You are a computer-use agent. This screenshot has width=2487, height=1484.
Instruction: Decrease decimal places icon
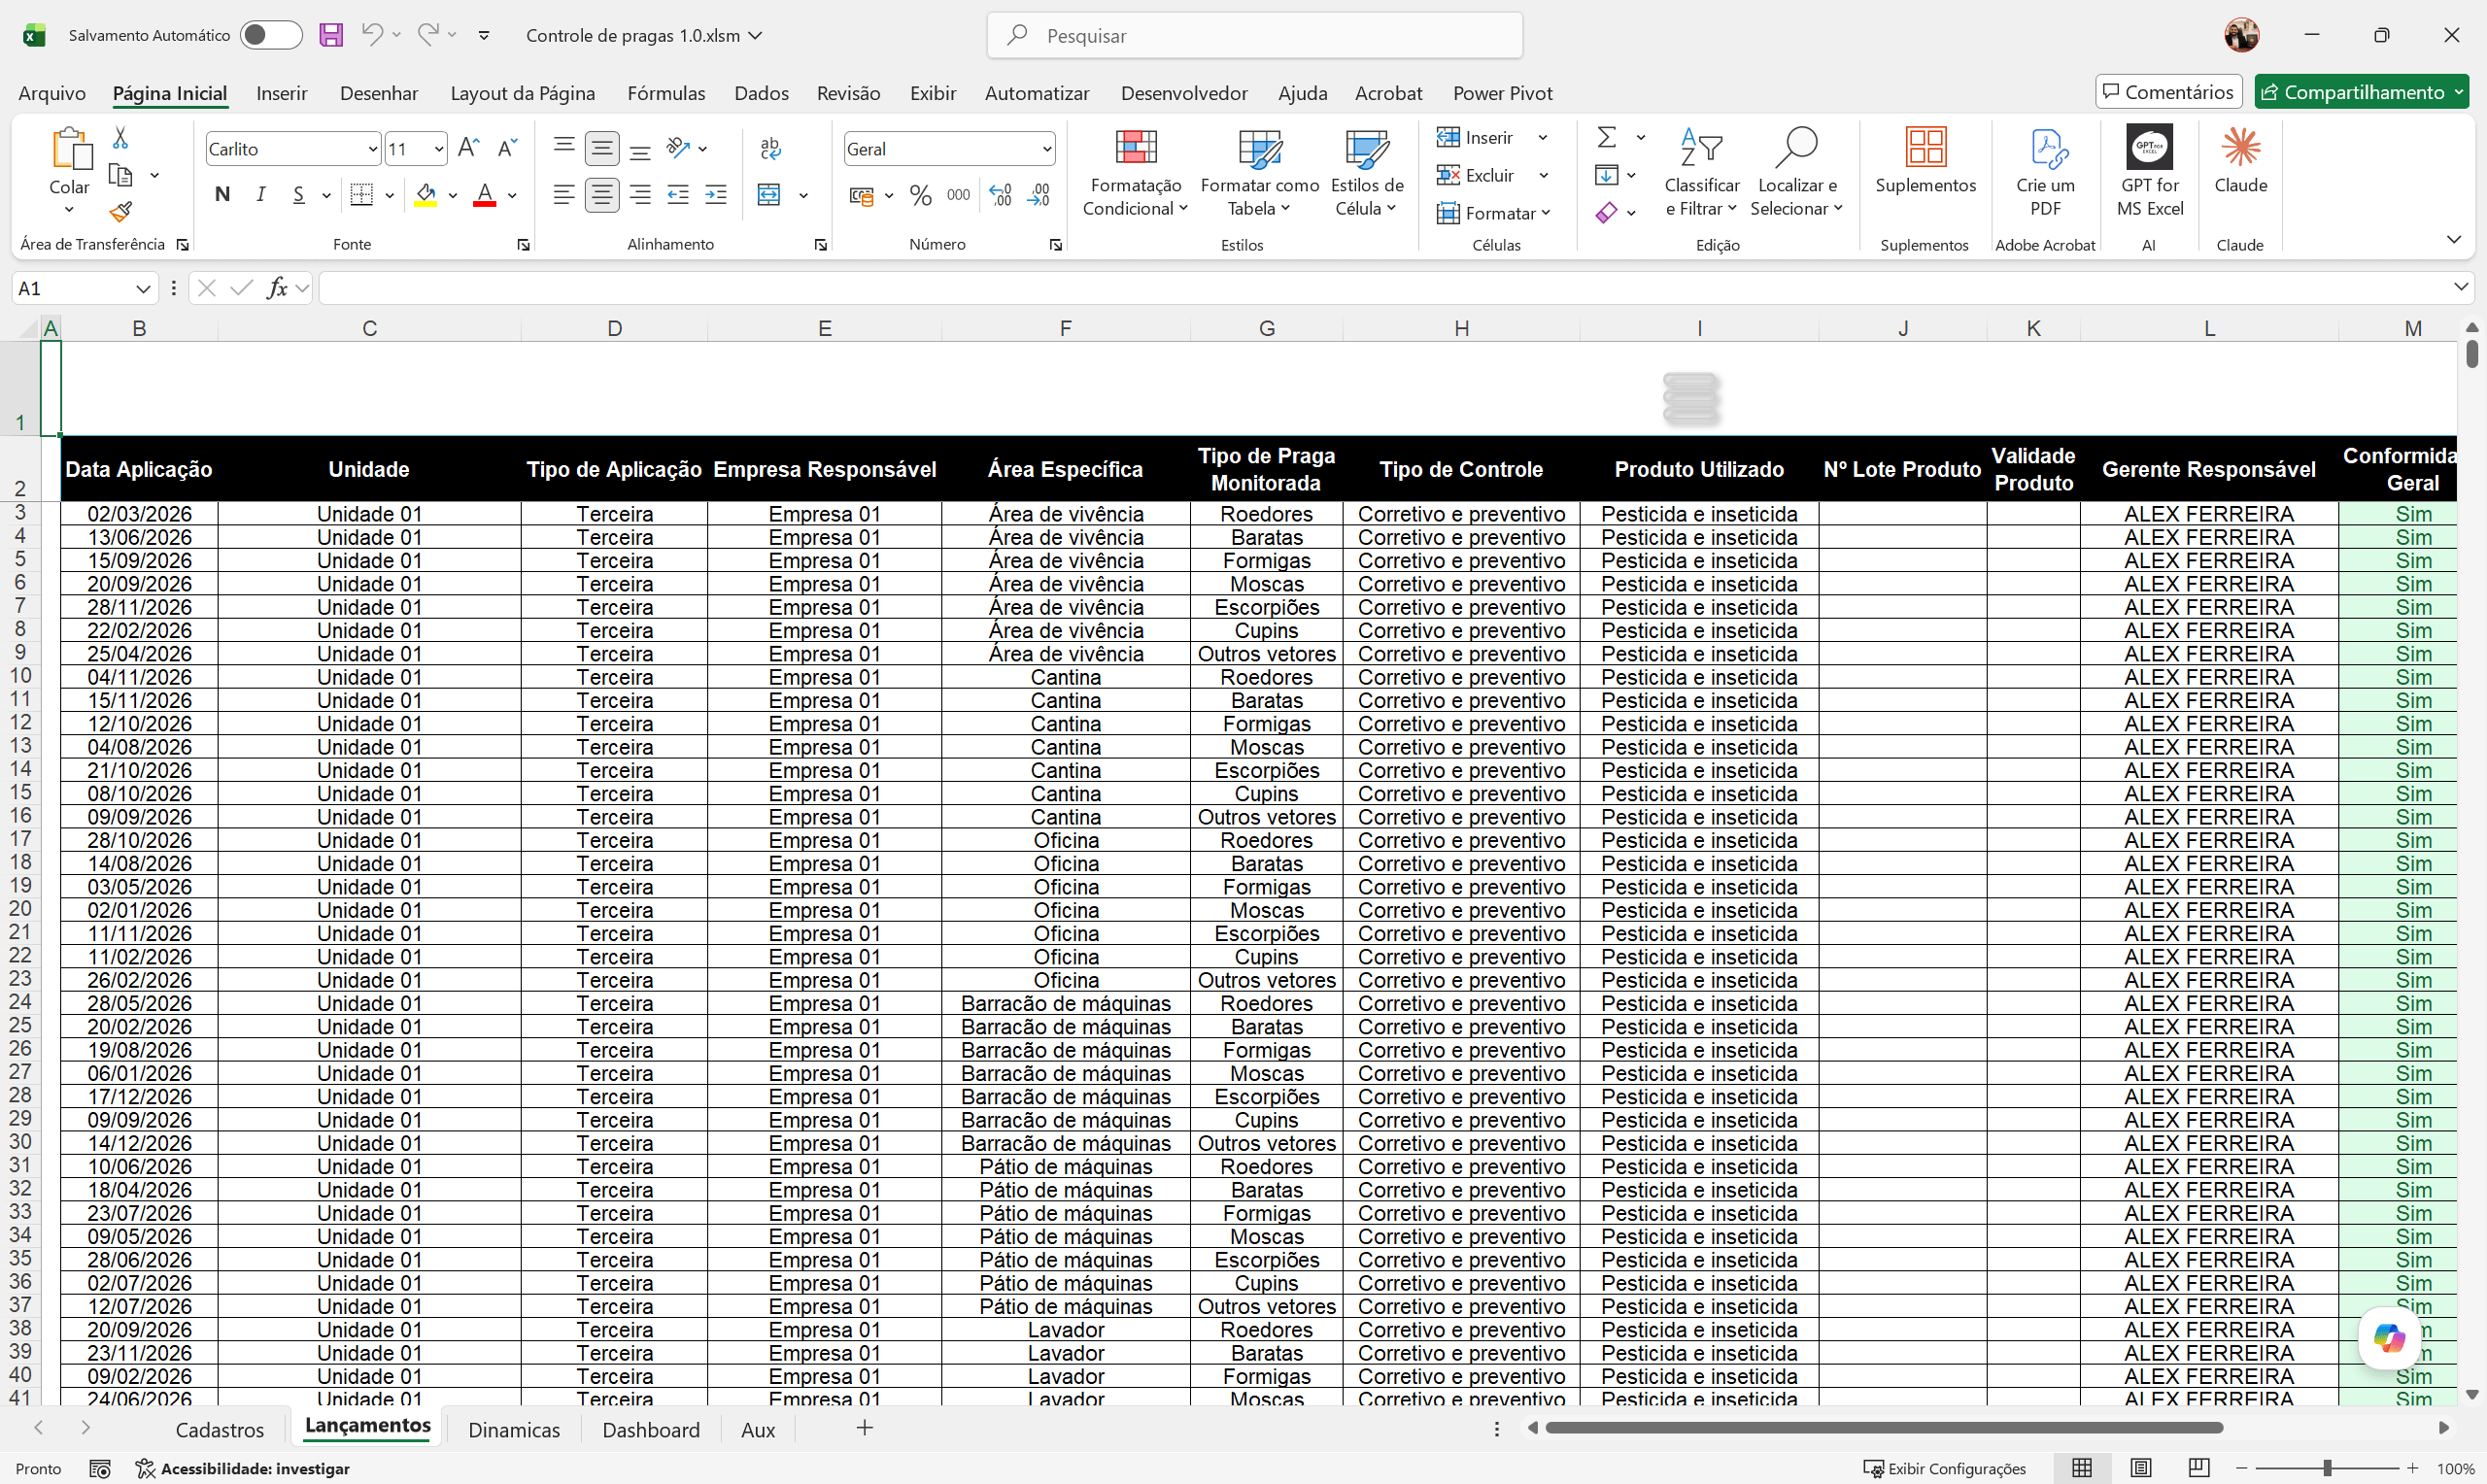pyautogui.click(x=1039, y=195)
